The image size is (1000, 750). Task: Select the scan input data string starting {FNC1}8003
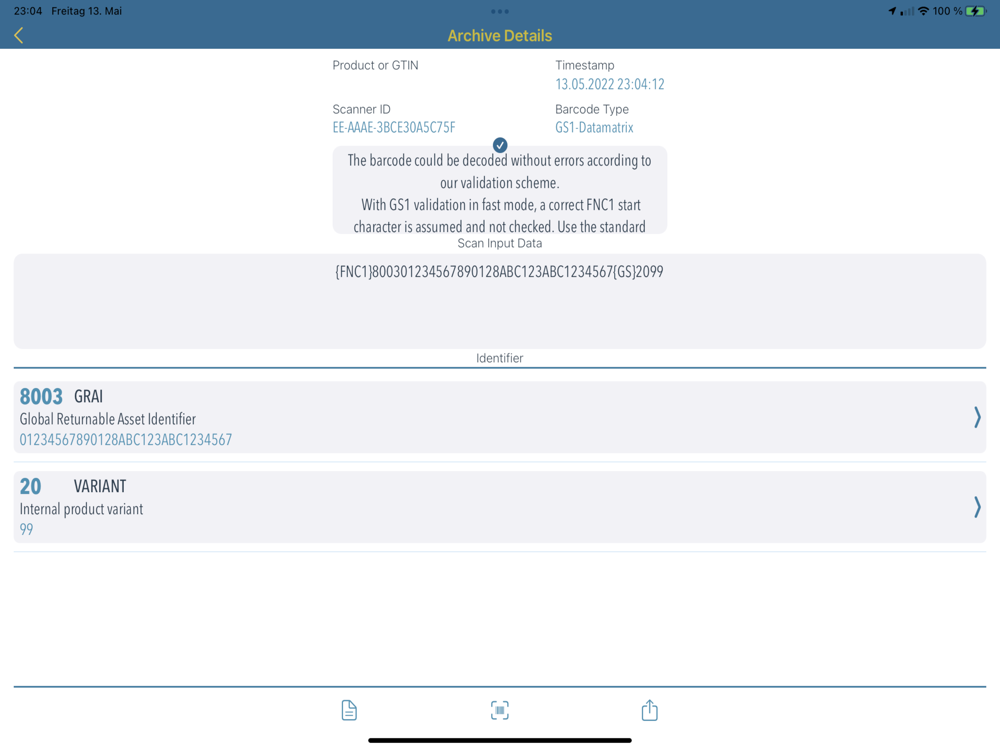(499, 272)
